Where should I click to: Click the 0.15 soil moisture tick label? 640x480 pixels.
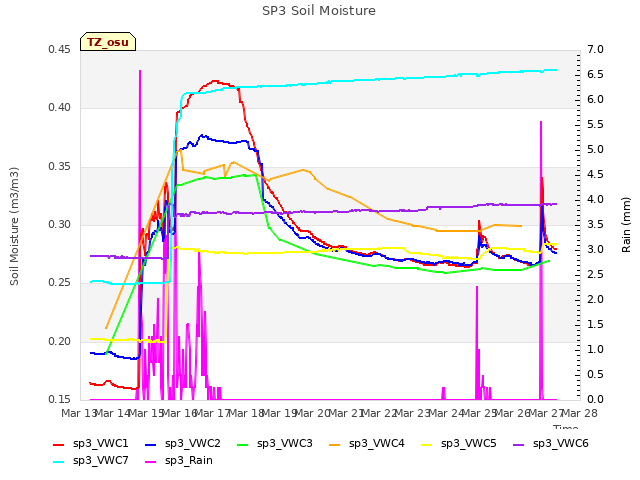(59, 399)
